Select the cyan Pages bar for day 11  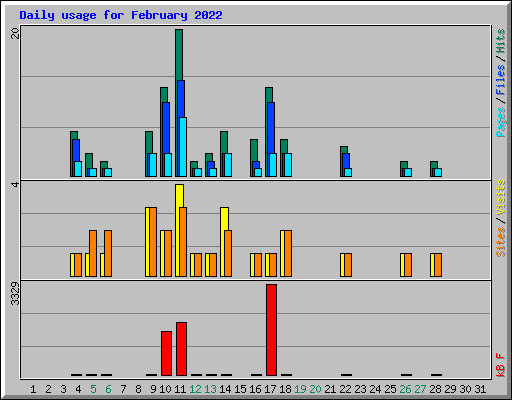click(x=183, y=147)
